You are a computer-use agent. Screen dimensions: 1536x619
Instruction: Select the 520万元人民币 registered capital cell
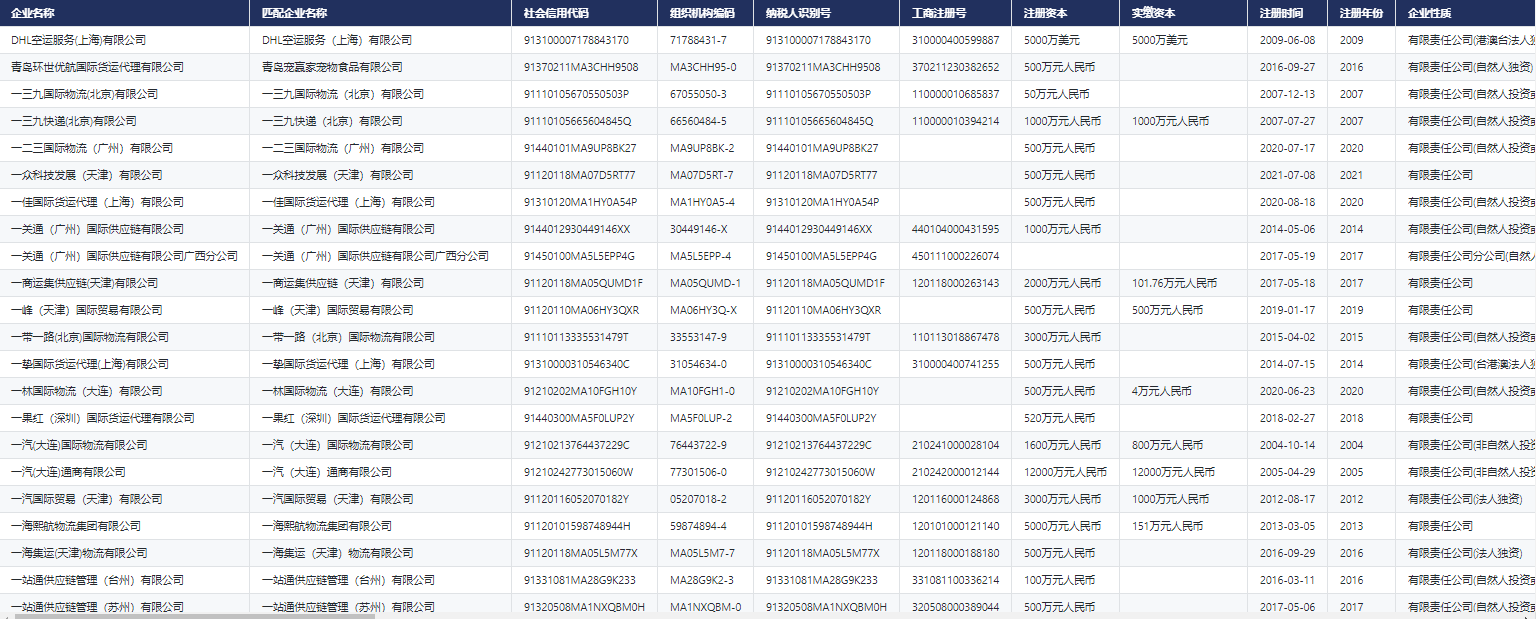coord(1060,418)
